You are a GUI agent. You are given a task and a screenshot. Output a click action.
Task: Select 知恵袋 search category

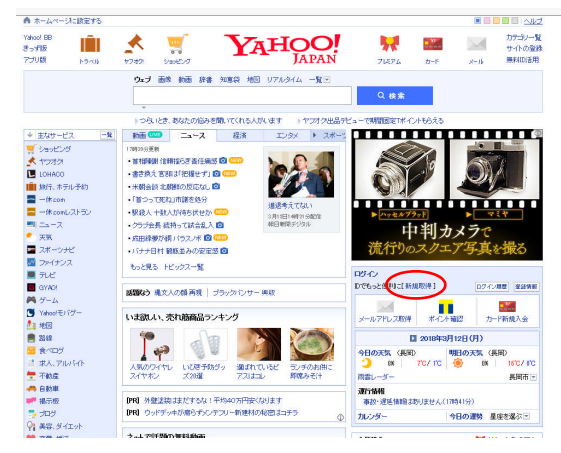coord(229,79)
